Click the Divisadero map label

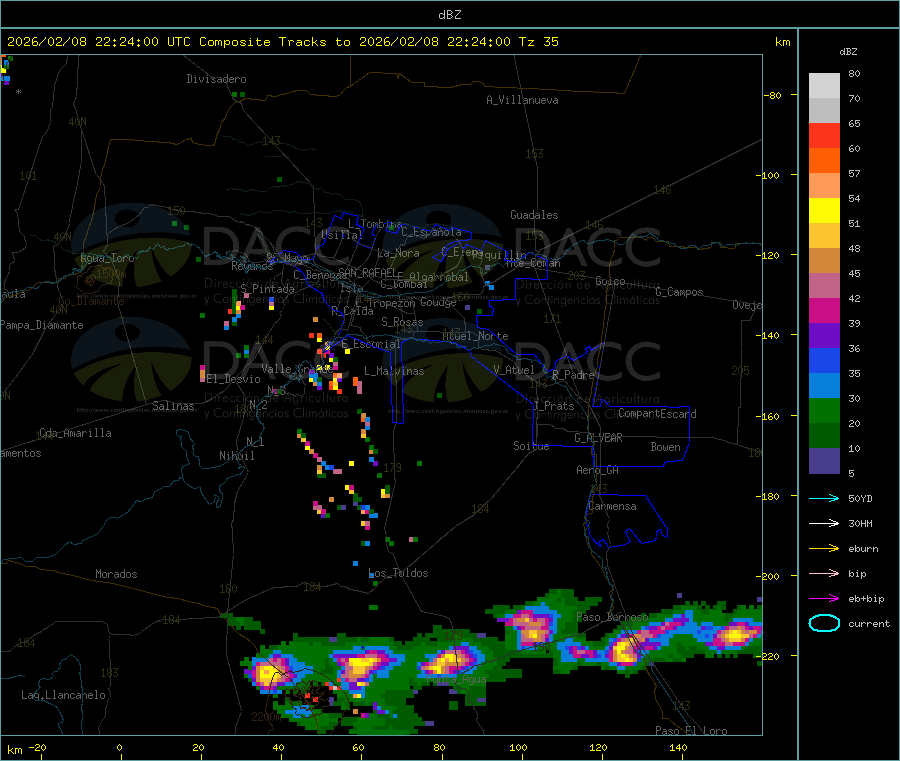tap(216, 79)
